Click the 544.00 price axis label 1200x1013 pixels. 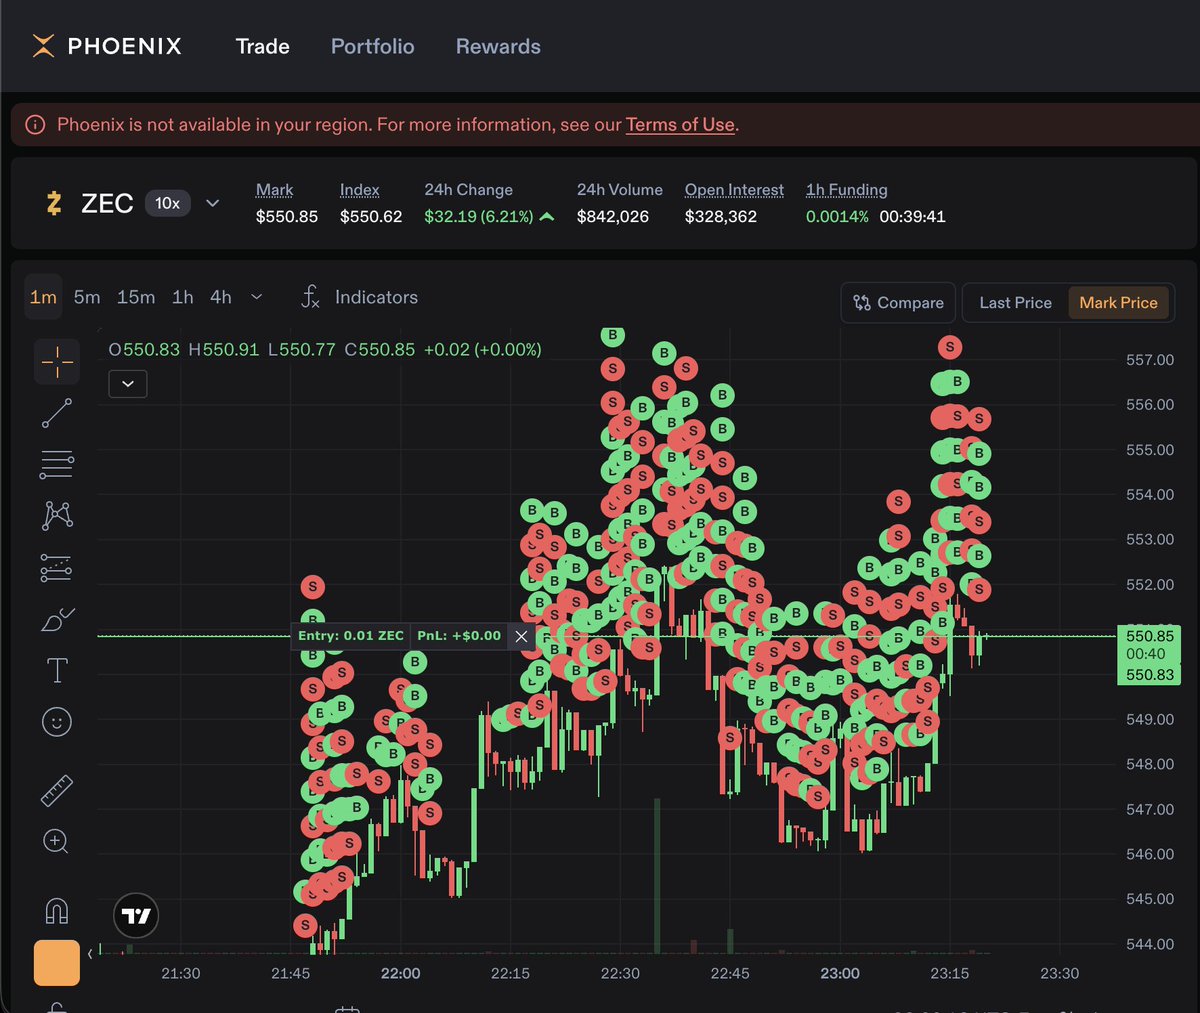[1150, 944]
